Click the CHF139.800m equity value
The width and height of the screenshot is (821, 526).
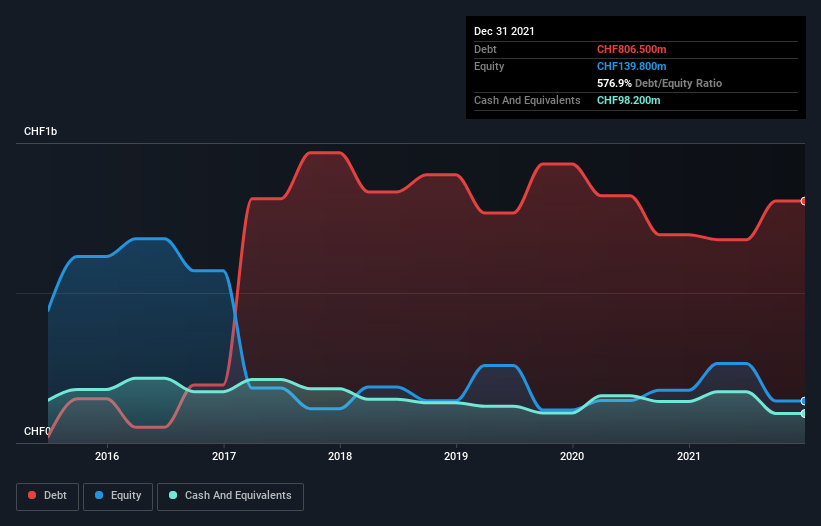click(x=631, y=66)
